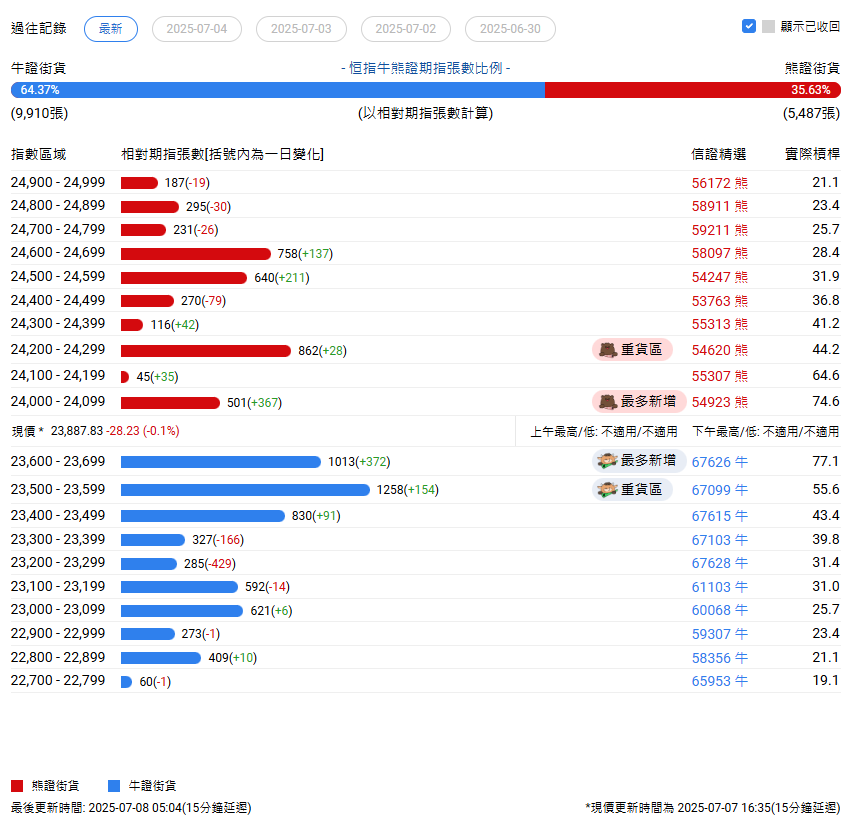Open bear warrant 54620 link
This screenshot has width=851, height=825.
[719, 350]
